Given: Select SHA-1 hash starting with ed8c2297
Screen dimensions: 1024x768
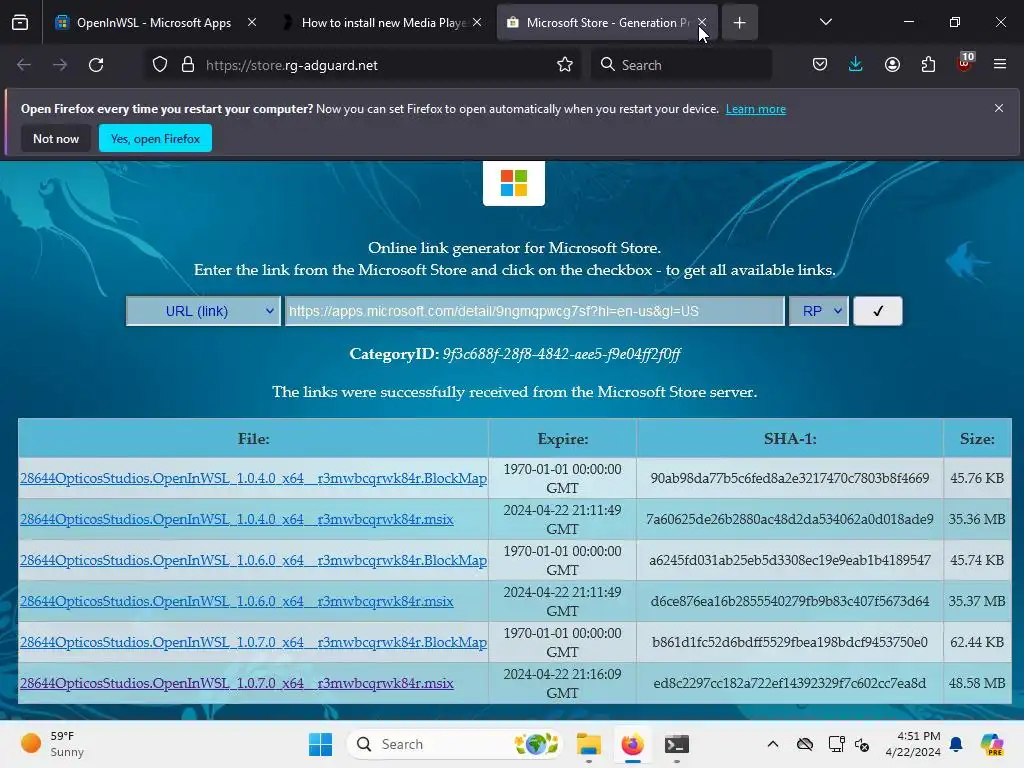Looking at the screenshot, I should (790, 683).
